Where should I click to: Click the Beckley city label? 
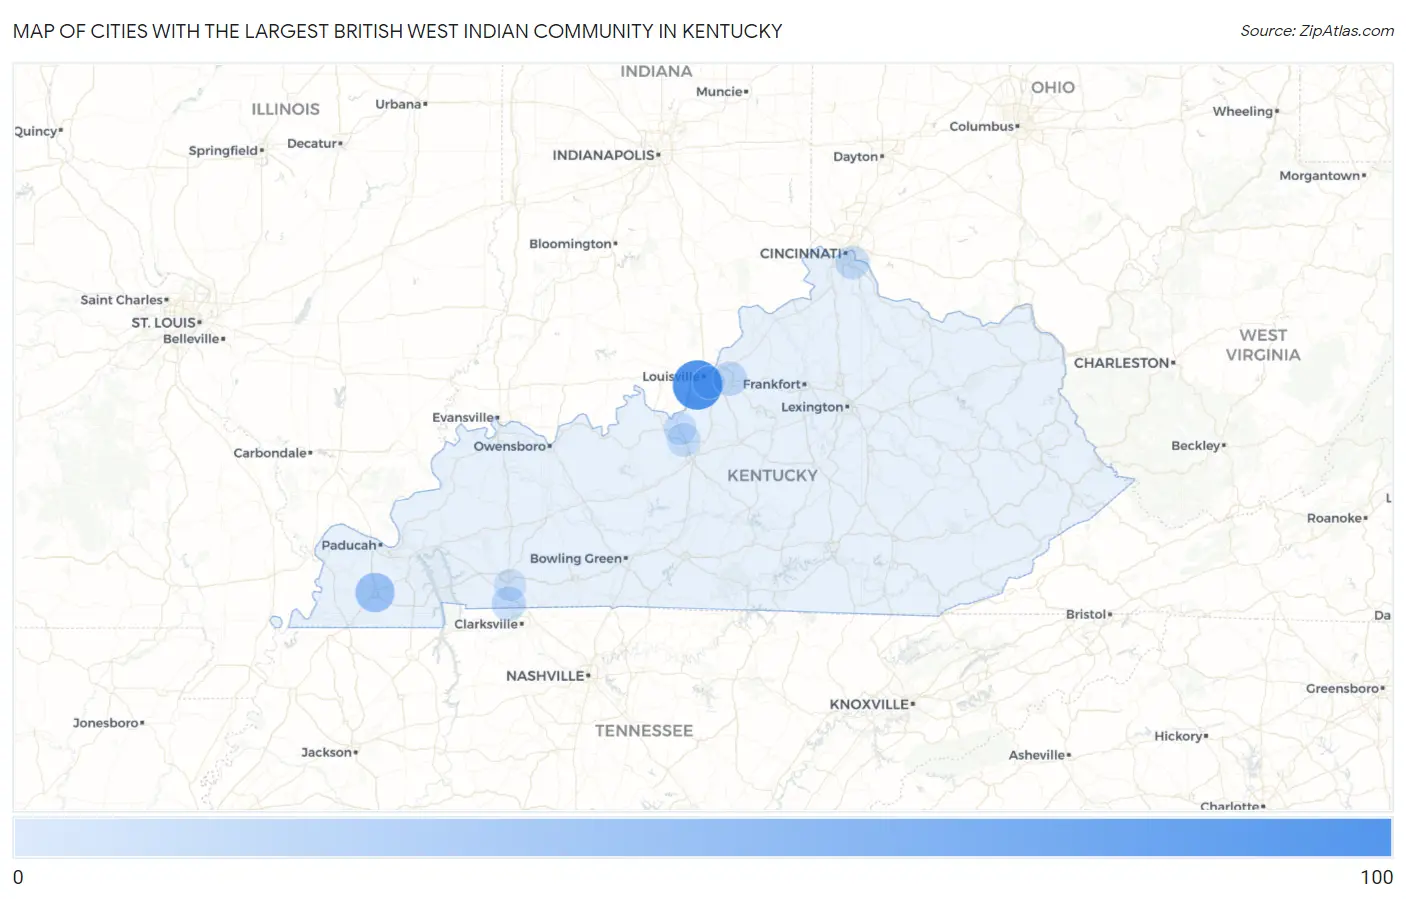[1196, 446]
